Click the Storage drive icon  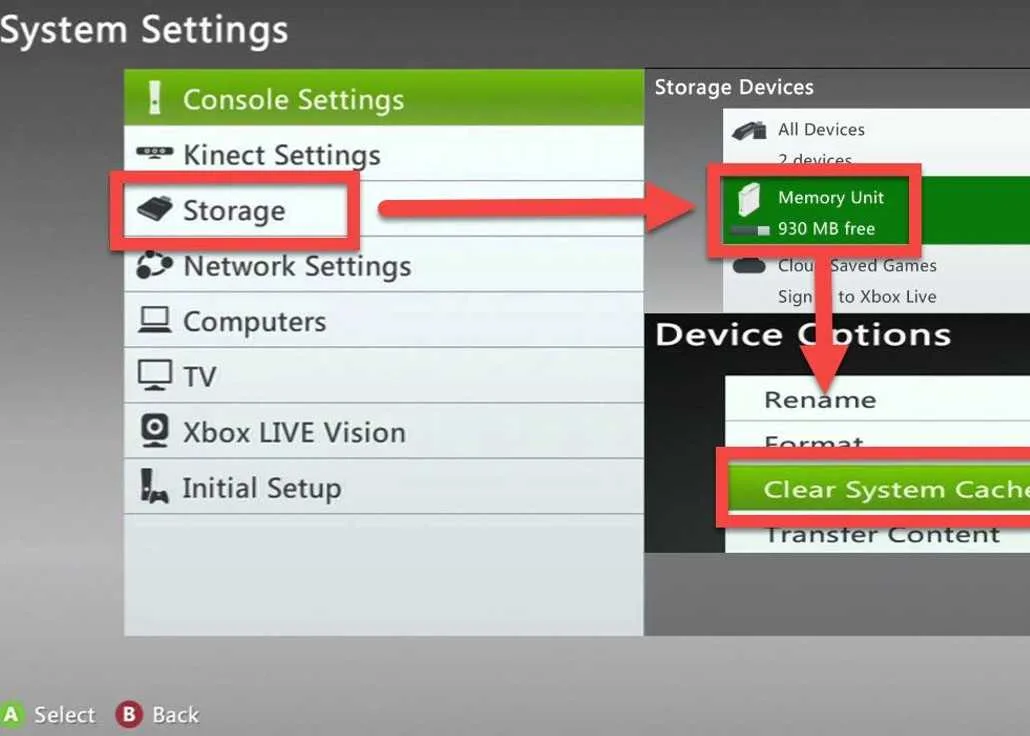coord(154,209)
